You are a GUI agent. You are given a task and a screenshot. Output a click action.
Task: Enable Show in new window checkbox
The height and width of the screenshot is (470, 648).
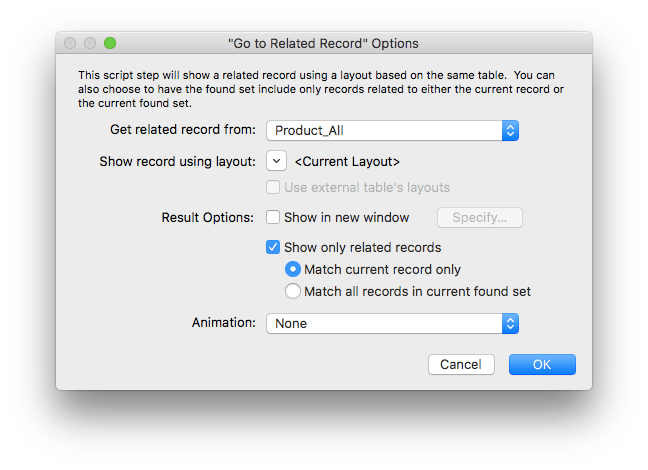(x=273, y=217)
